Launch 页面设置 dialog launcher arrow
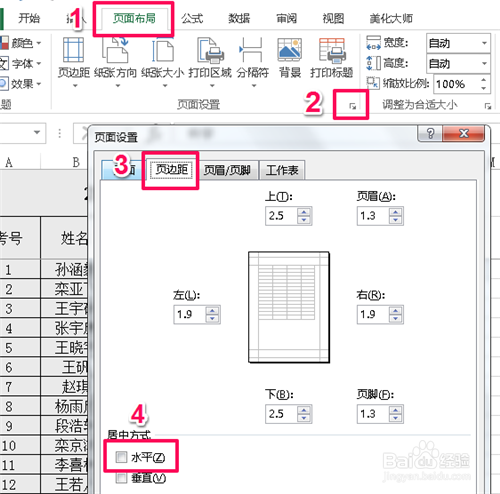Screen dimensions: 500x494 [352, 106]
